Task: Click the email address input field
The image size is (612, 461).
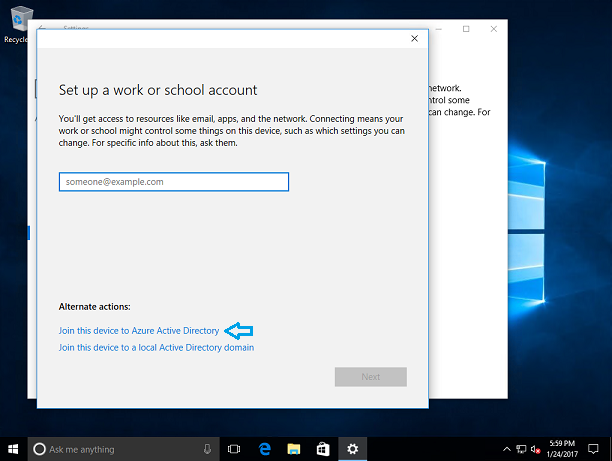Action: tap(174, 182)
